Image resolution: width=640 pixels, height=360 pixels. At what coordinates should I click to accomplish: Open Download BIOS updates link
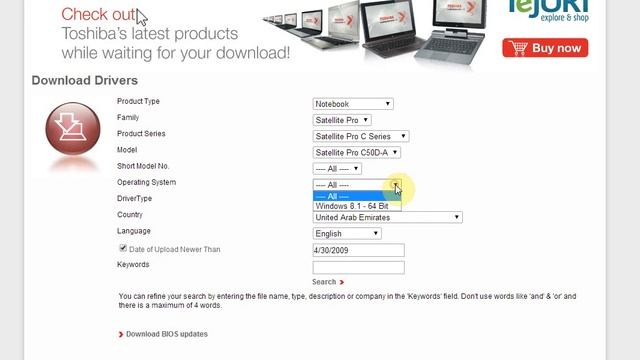pyautogui.click(x=167, y=334)
